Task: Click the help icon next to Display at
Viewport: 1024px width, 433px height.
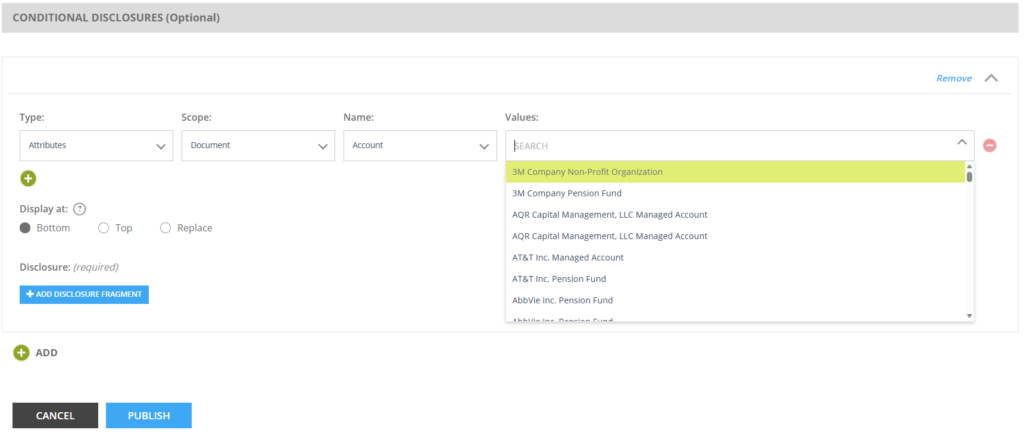Action: click(x=80, y=209)
